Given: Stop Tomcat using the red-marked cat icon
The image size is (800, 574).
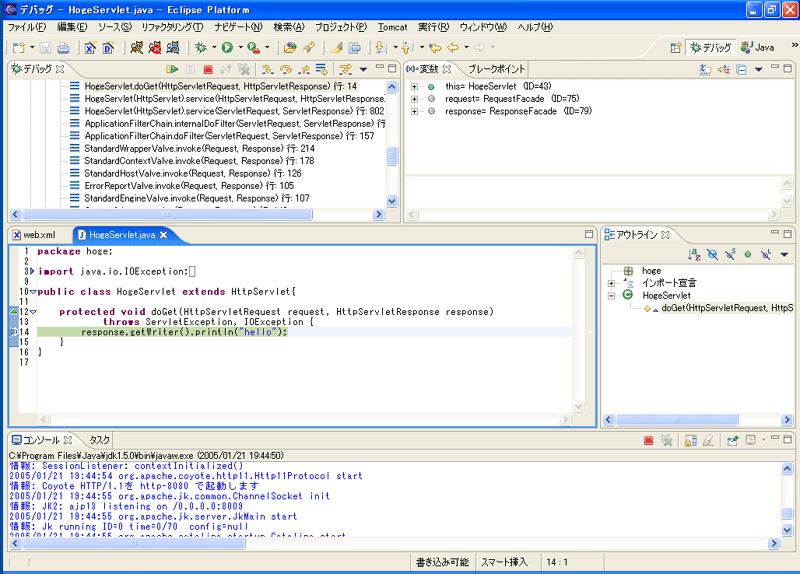Looking at the screenshot, I should [155, 48].
